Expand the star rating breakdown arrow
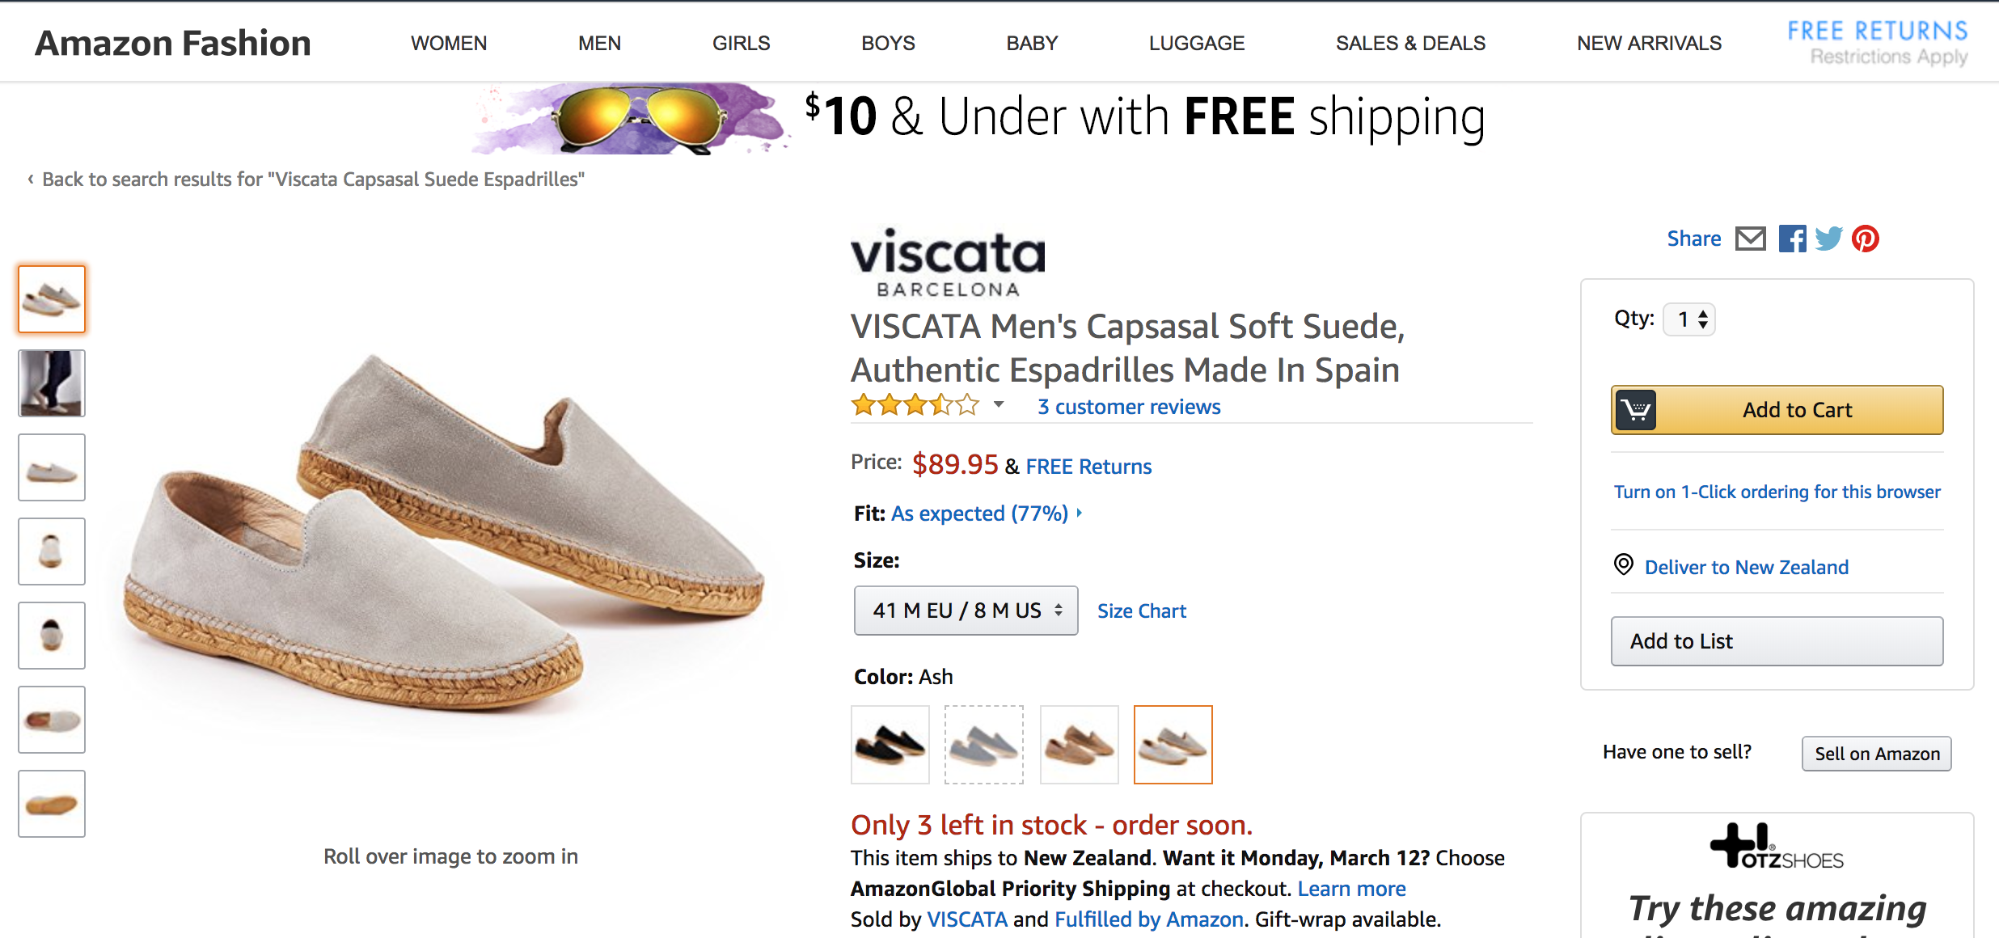1999x939 pixels. [998, 405]
